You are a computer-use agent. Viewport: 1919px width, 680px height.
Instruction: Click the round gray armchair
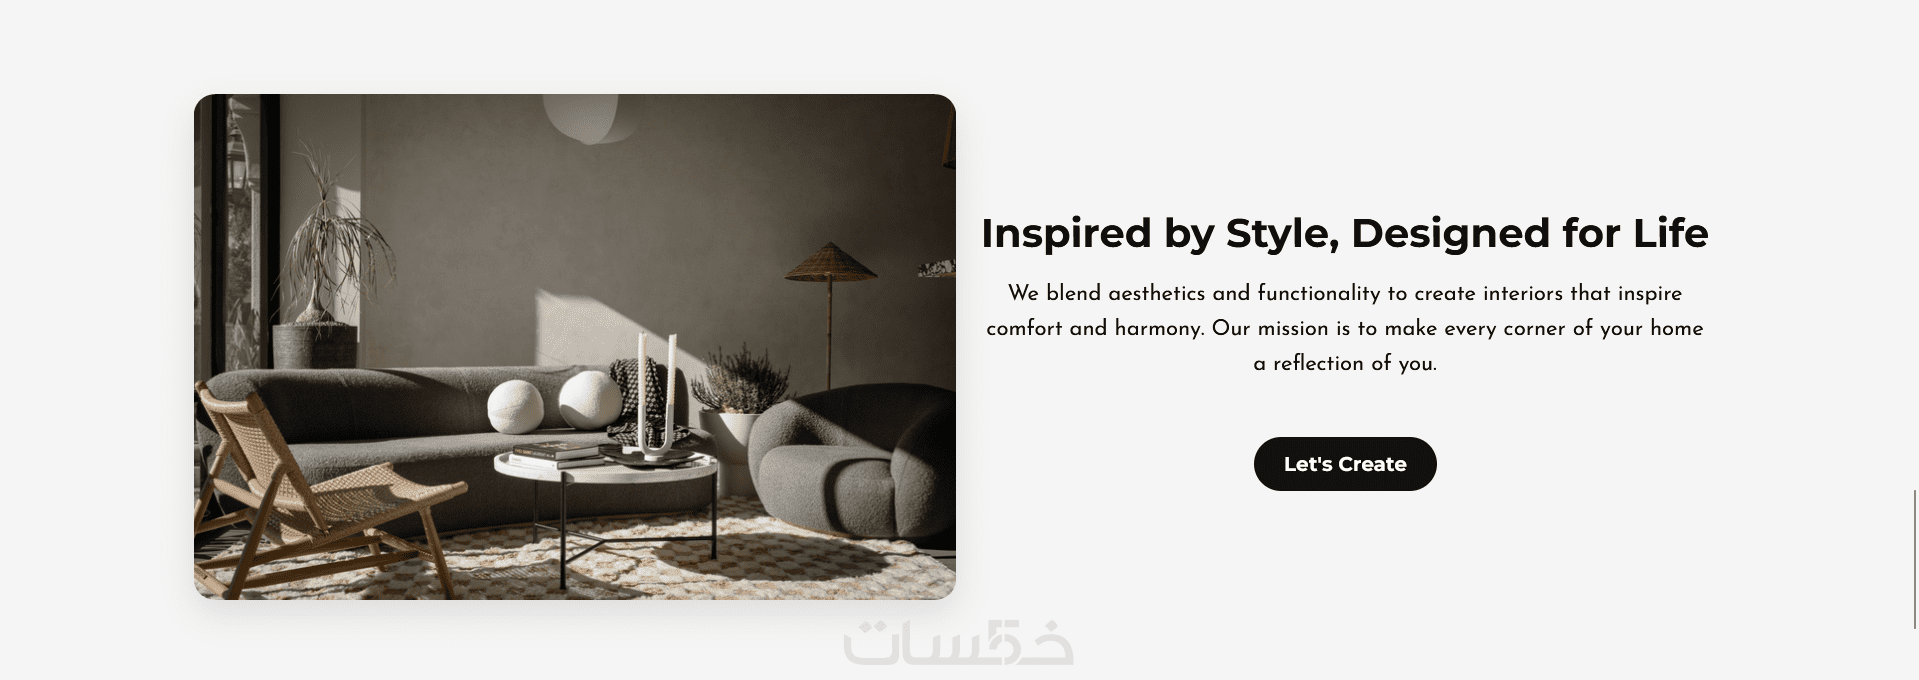click(x=852, y=463)
